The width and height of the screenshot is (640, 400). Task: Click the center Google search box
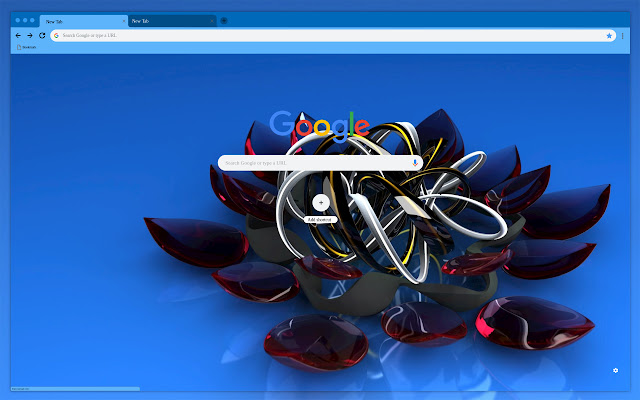pyautogui.click(x=320, y=163)
